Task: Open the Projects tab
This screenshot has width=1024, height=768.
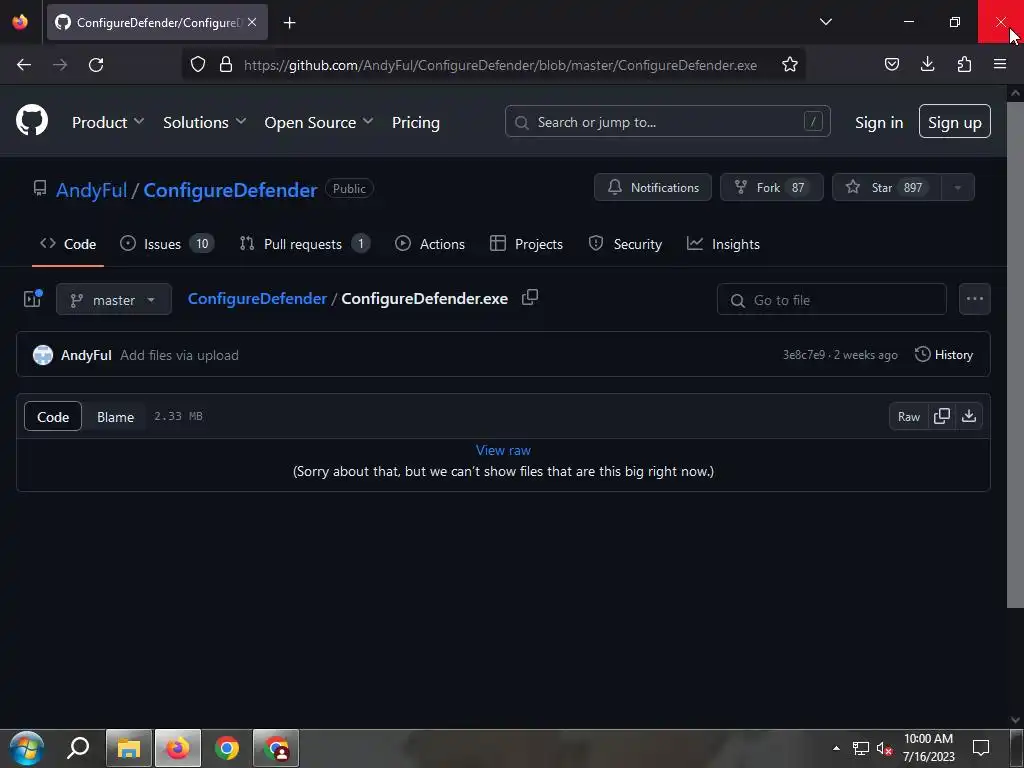Action: coord(526,244)
